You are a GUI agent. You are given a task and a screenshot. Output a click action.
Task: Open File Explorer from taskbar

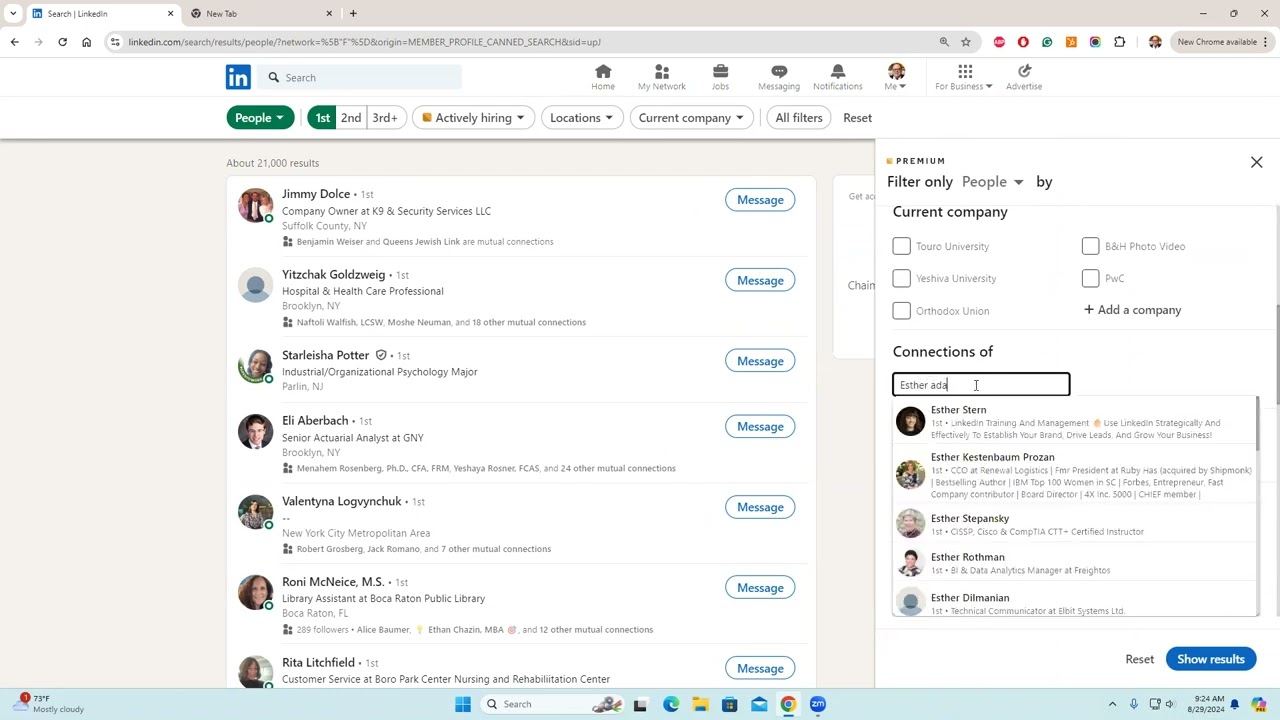coord(700,704)
